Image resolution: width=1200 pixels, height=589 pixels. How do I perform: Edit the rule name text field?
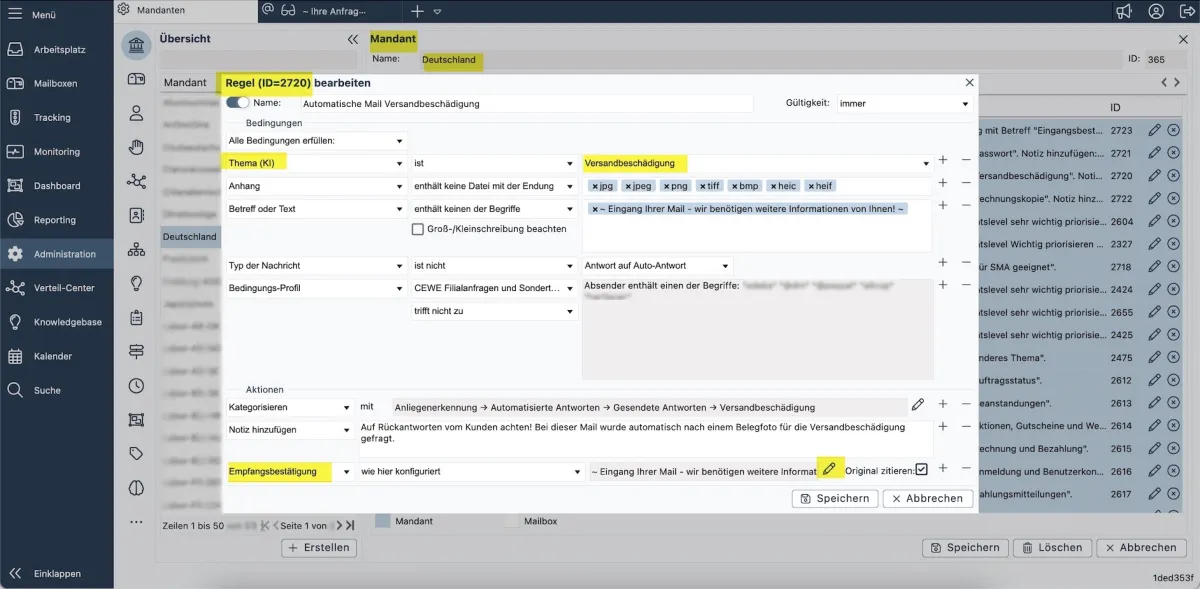click(x=526, y=103)
